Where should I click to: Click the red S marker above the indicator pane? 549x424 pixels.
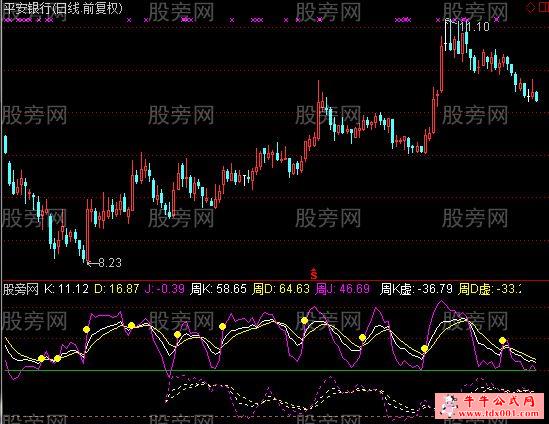click(314, 274)
